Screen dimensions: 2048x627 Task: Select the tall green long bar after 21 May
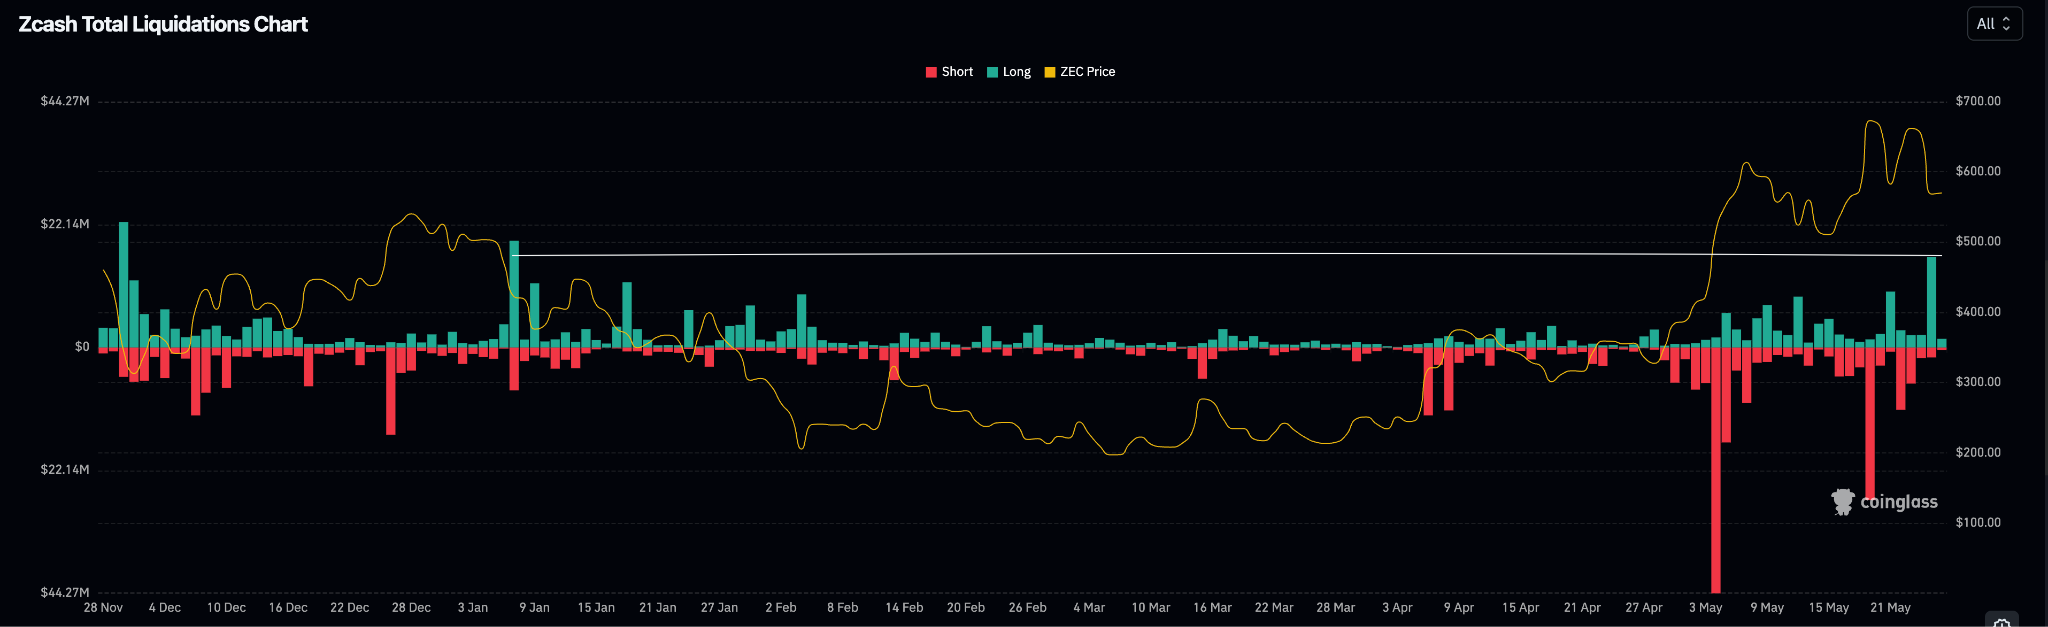[x=1932, y=302]
